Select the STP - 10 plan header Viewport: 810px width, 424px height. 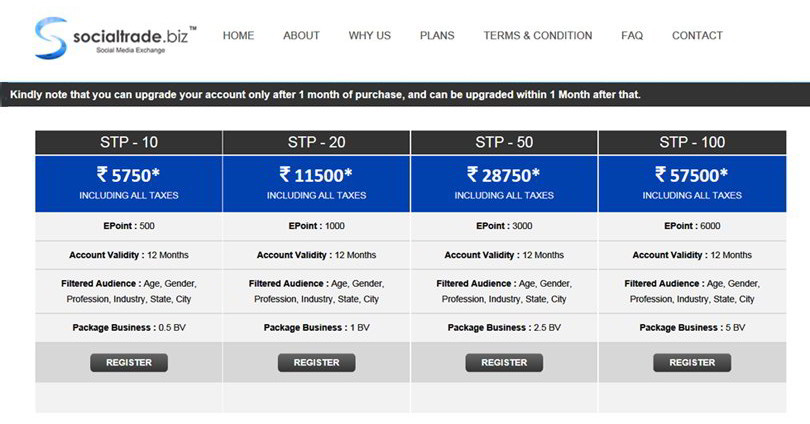point(129,142)
